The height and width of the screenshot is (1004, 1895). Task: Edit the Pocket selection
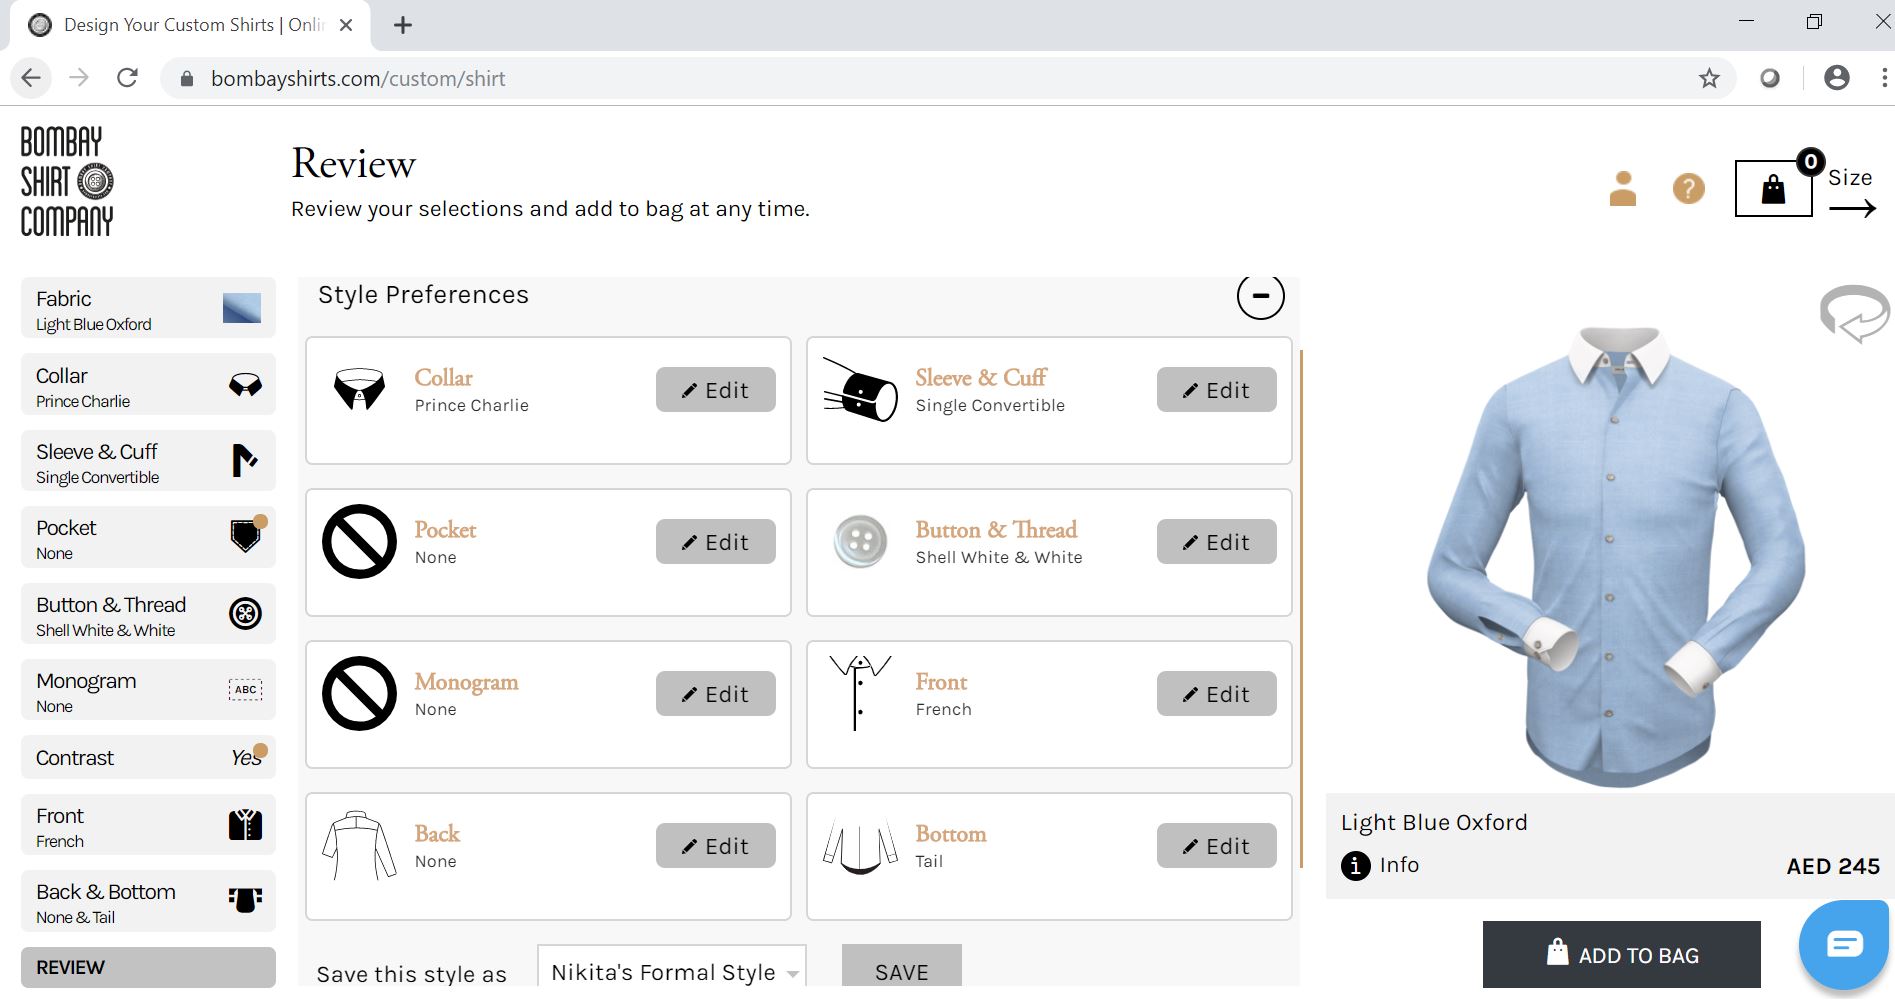click(715, 542)
